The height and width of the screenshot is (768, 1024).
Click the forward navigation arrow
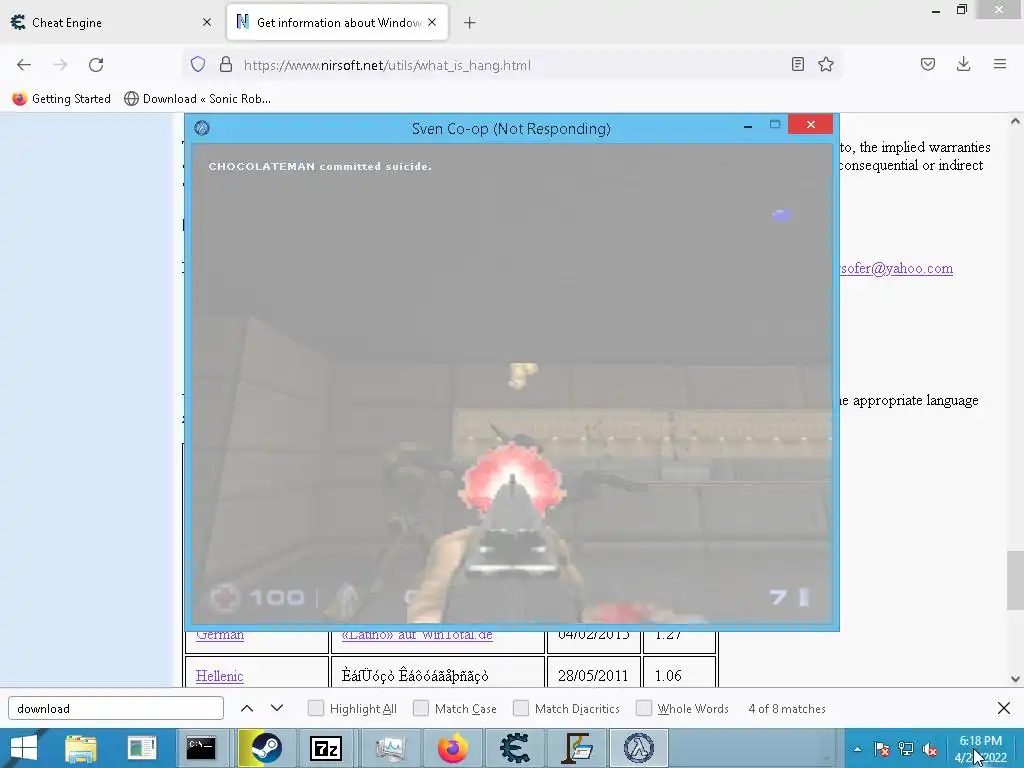pyautogui.click(x=60, y=65)
